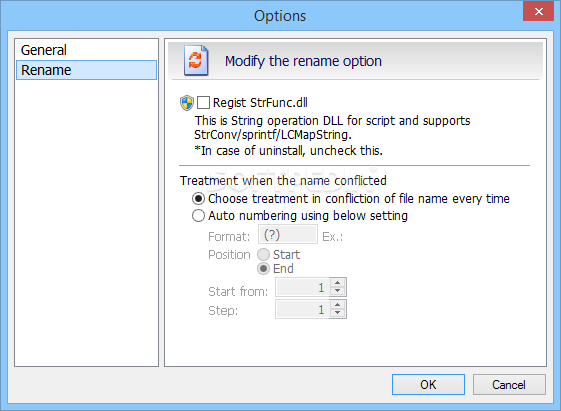Confirm settings with the OK button
The height and width of the screenshot is (411, 561).
point(428,385)
